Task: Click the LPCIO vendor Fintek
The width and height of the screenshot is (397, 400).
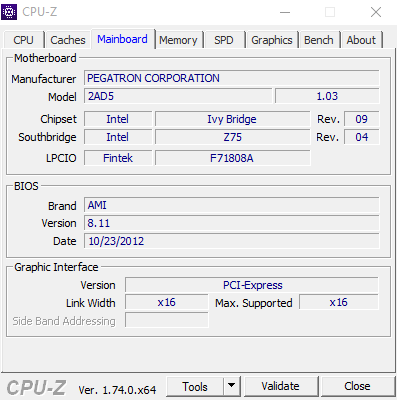Action: (x=118, y=158)
